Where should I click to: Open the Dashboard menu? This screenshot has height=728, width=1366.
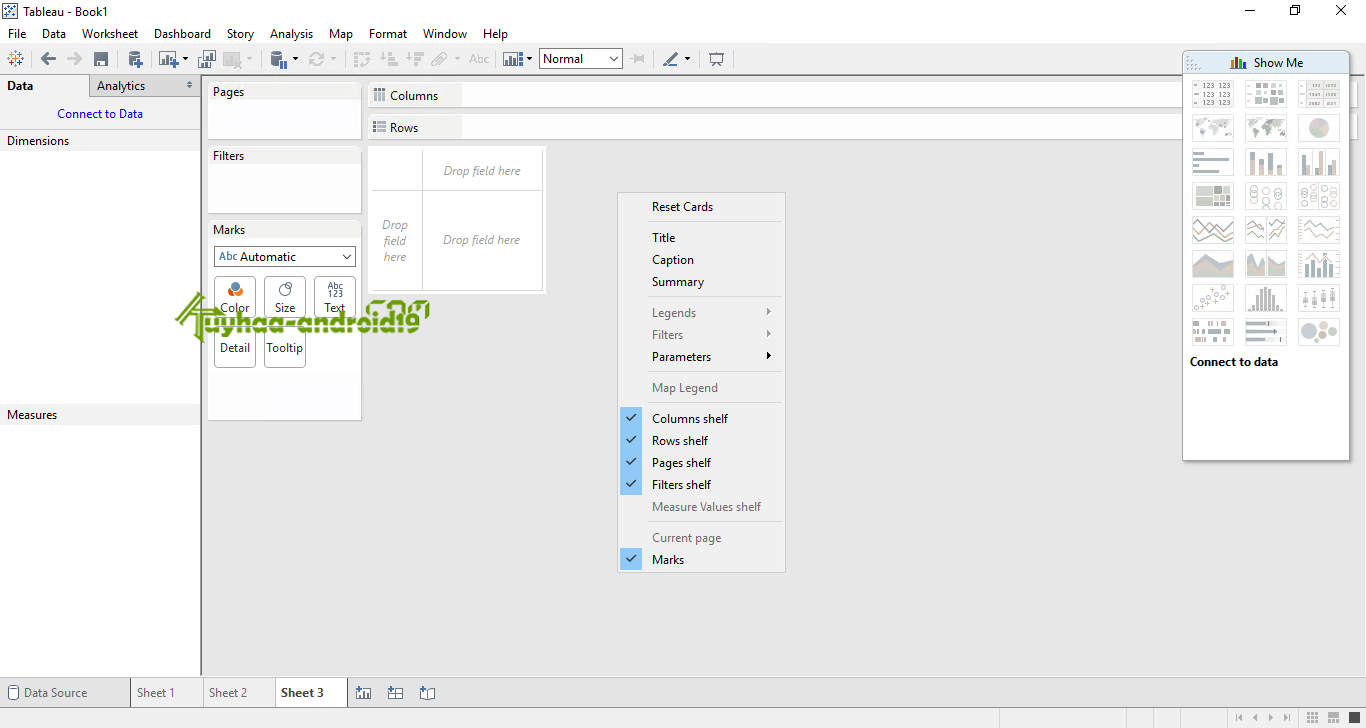182,33
